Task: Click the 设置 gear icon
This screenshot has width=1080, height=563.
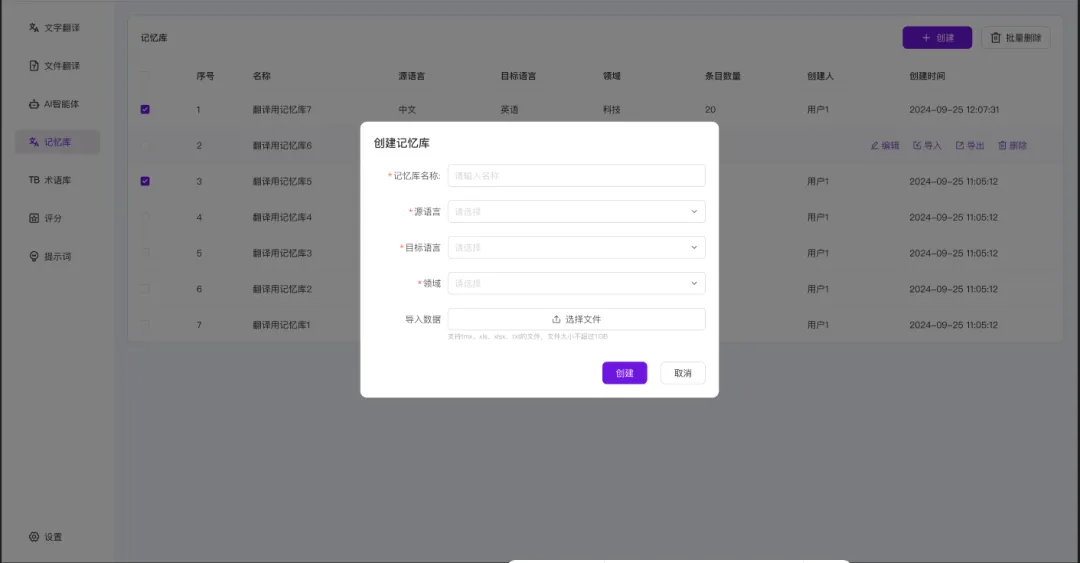Action: click(34, 537)
